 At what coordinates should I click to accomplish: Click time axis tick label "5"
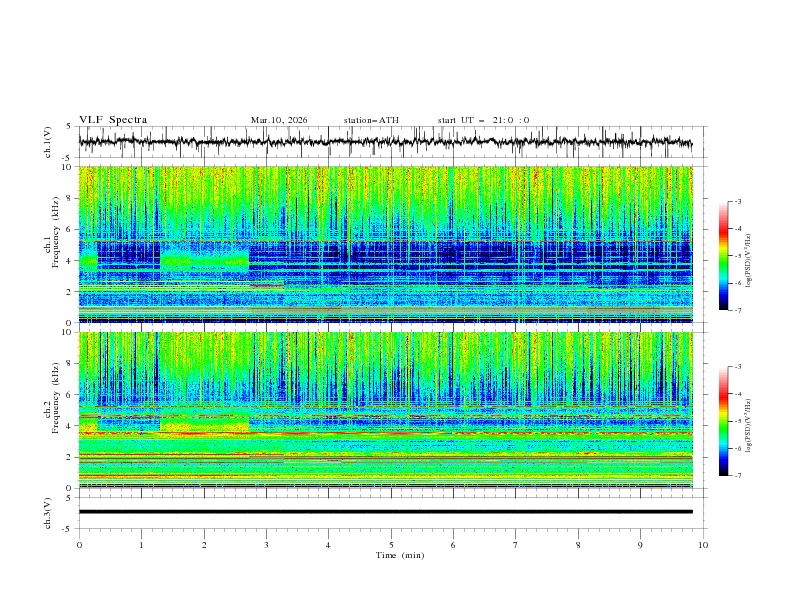pos(391,545)
